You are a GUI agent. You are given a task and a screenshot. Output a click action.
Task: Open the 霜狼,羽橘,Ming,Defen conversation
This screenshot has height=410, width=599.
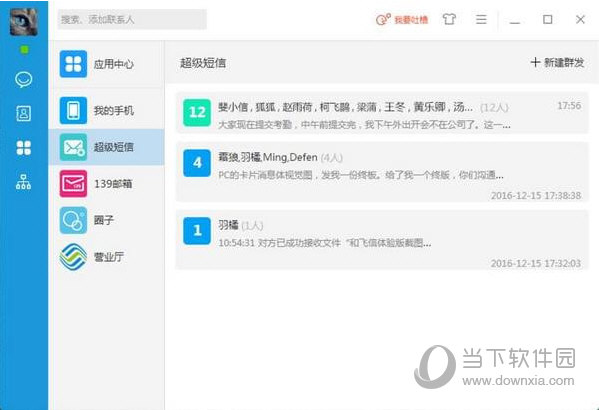[x=382, y=172]
